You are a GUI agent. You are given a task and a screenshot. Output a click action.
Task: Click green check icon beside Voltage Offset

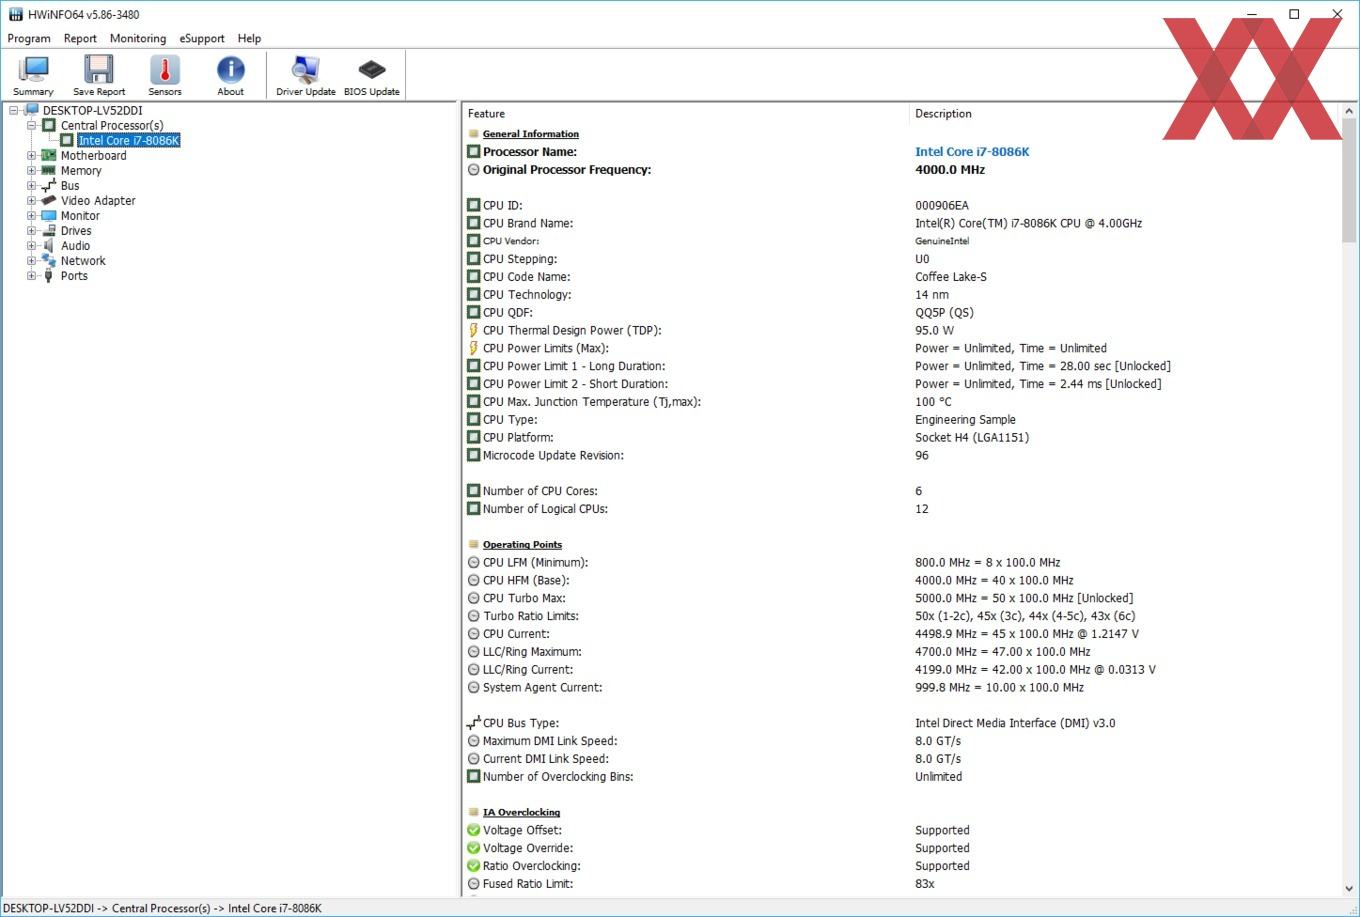click(x=473, y=830)
